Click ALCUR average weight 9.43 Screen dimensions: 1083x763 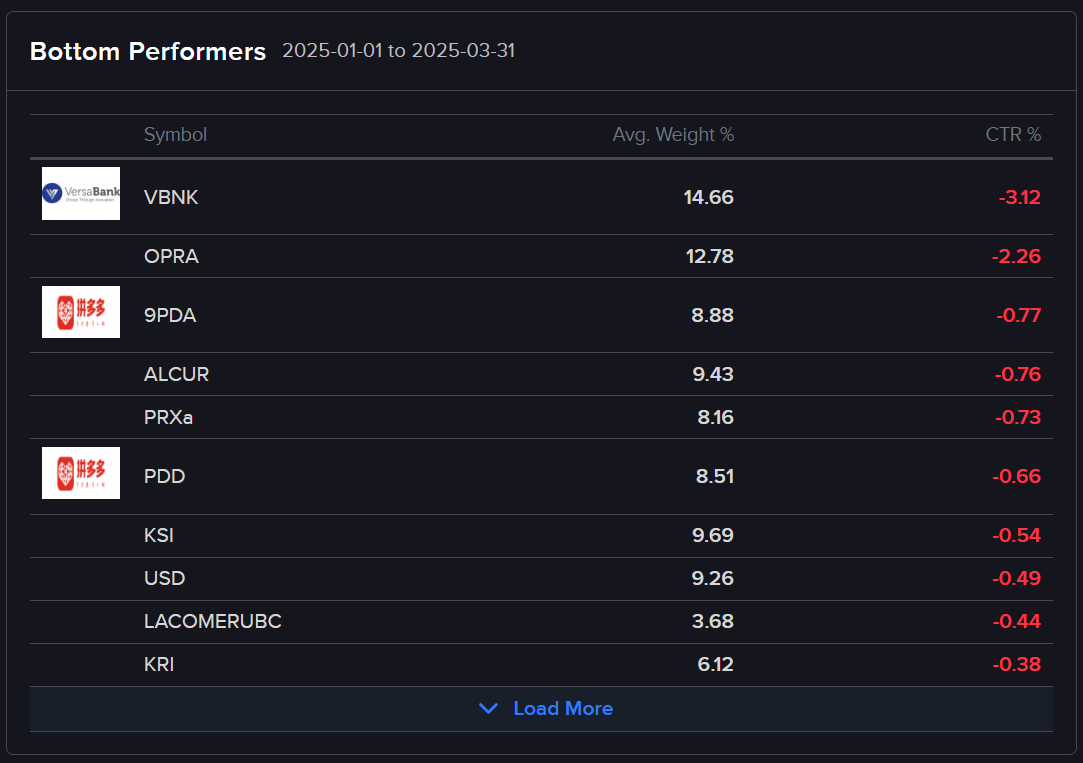coord(713,374)
